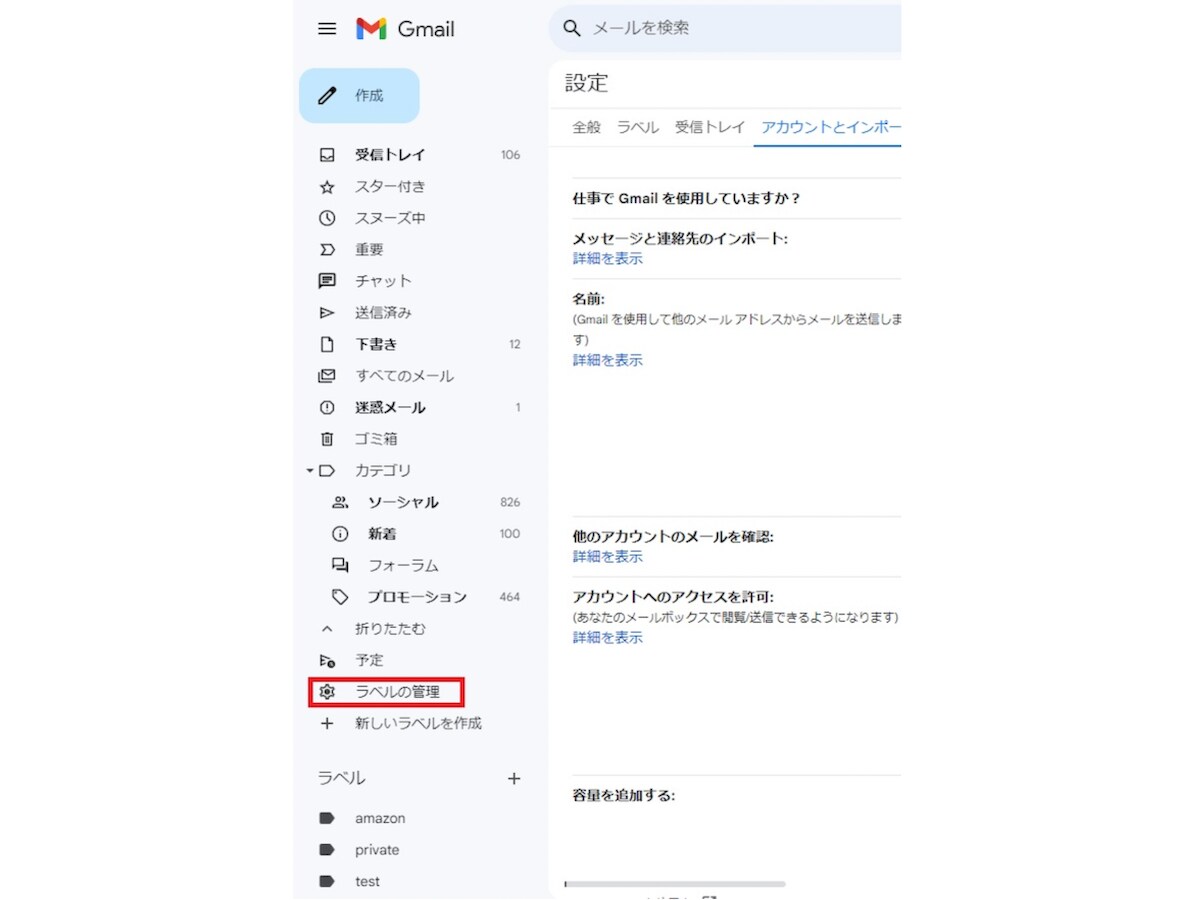Image resolution: width=1200 pixels, height=900 pixels.
Task: Open the amazon label
Action: [x=380, y=818]
